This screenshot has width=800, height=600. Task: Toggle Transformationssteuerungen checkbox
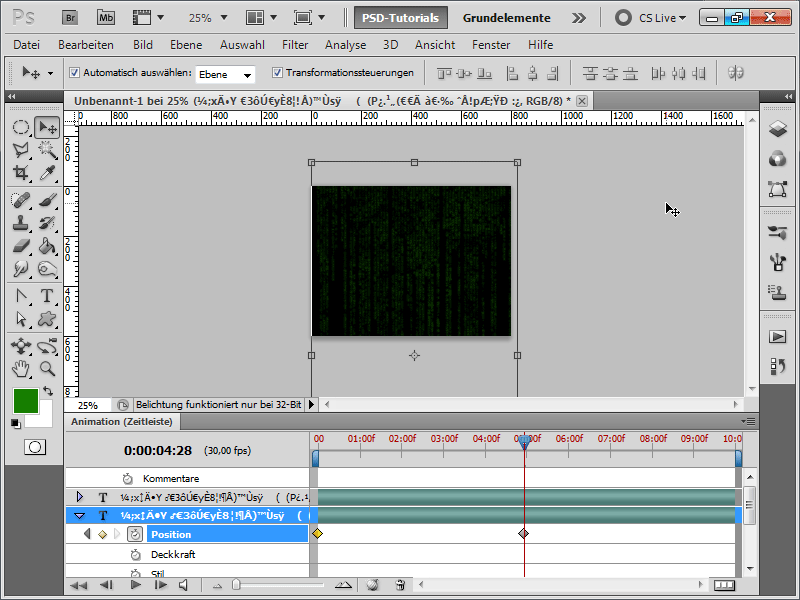(277, 72)
